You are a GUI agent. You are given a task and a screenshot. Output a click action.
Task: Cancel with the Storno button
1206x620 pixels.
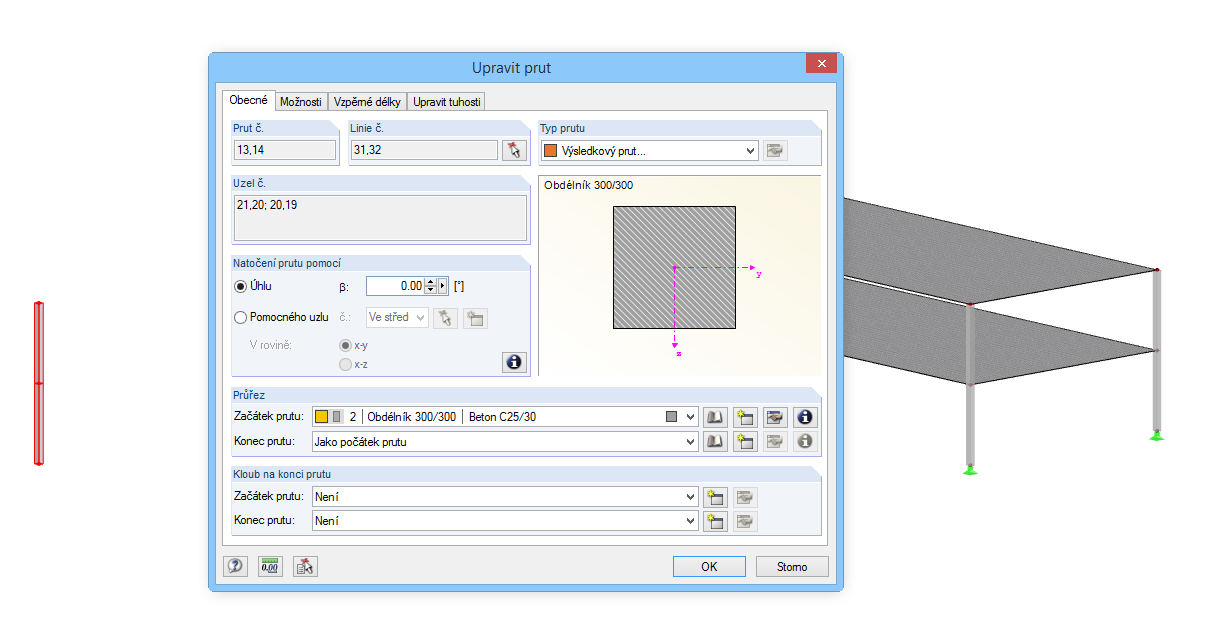tap(792, 567)
